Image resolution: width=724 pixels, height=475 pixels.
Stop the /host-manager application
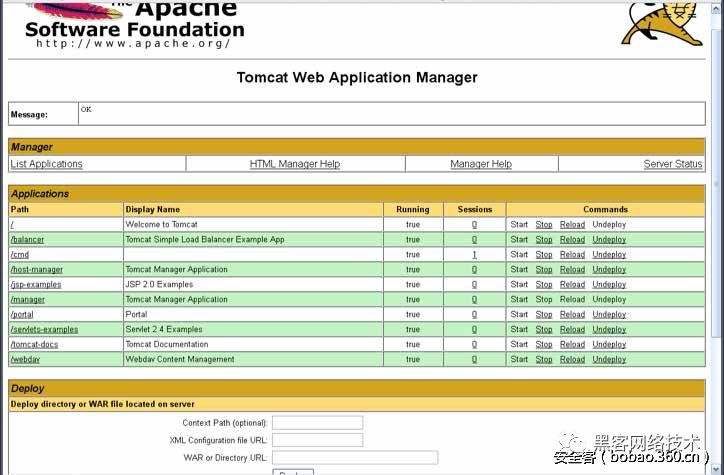[x=544, y=270]
